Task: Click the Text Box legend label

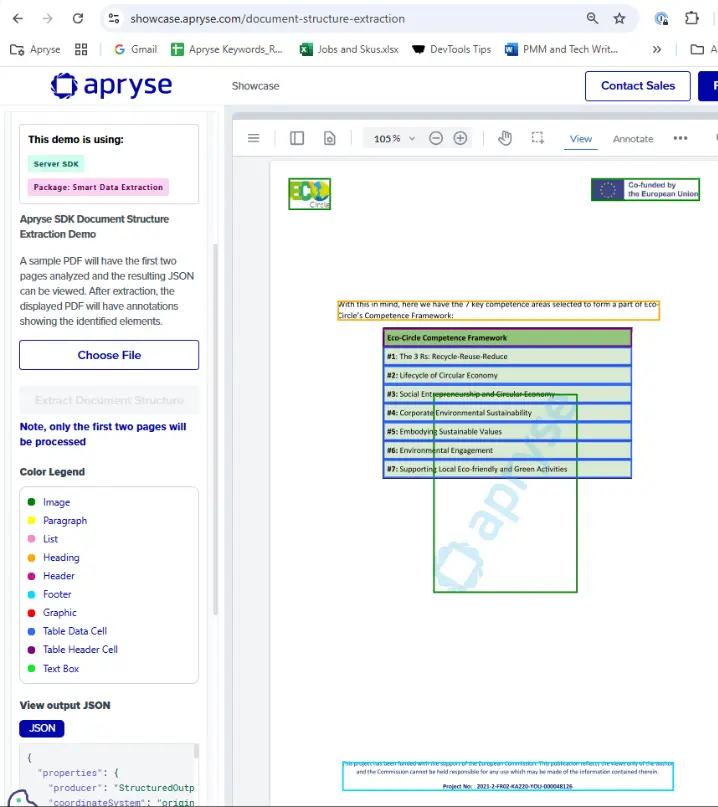Action: tap(61, 669)
